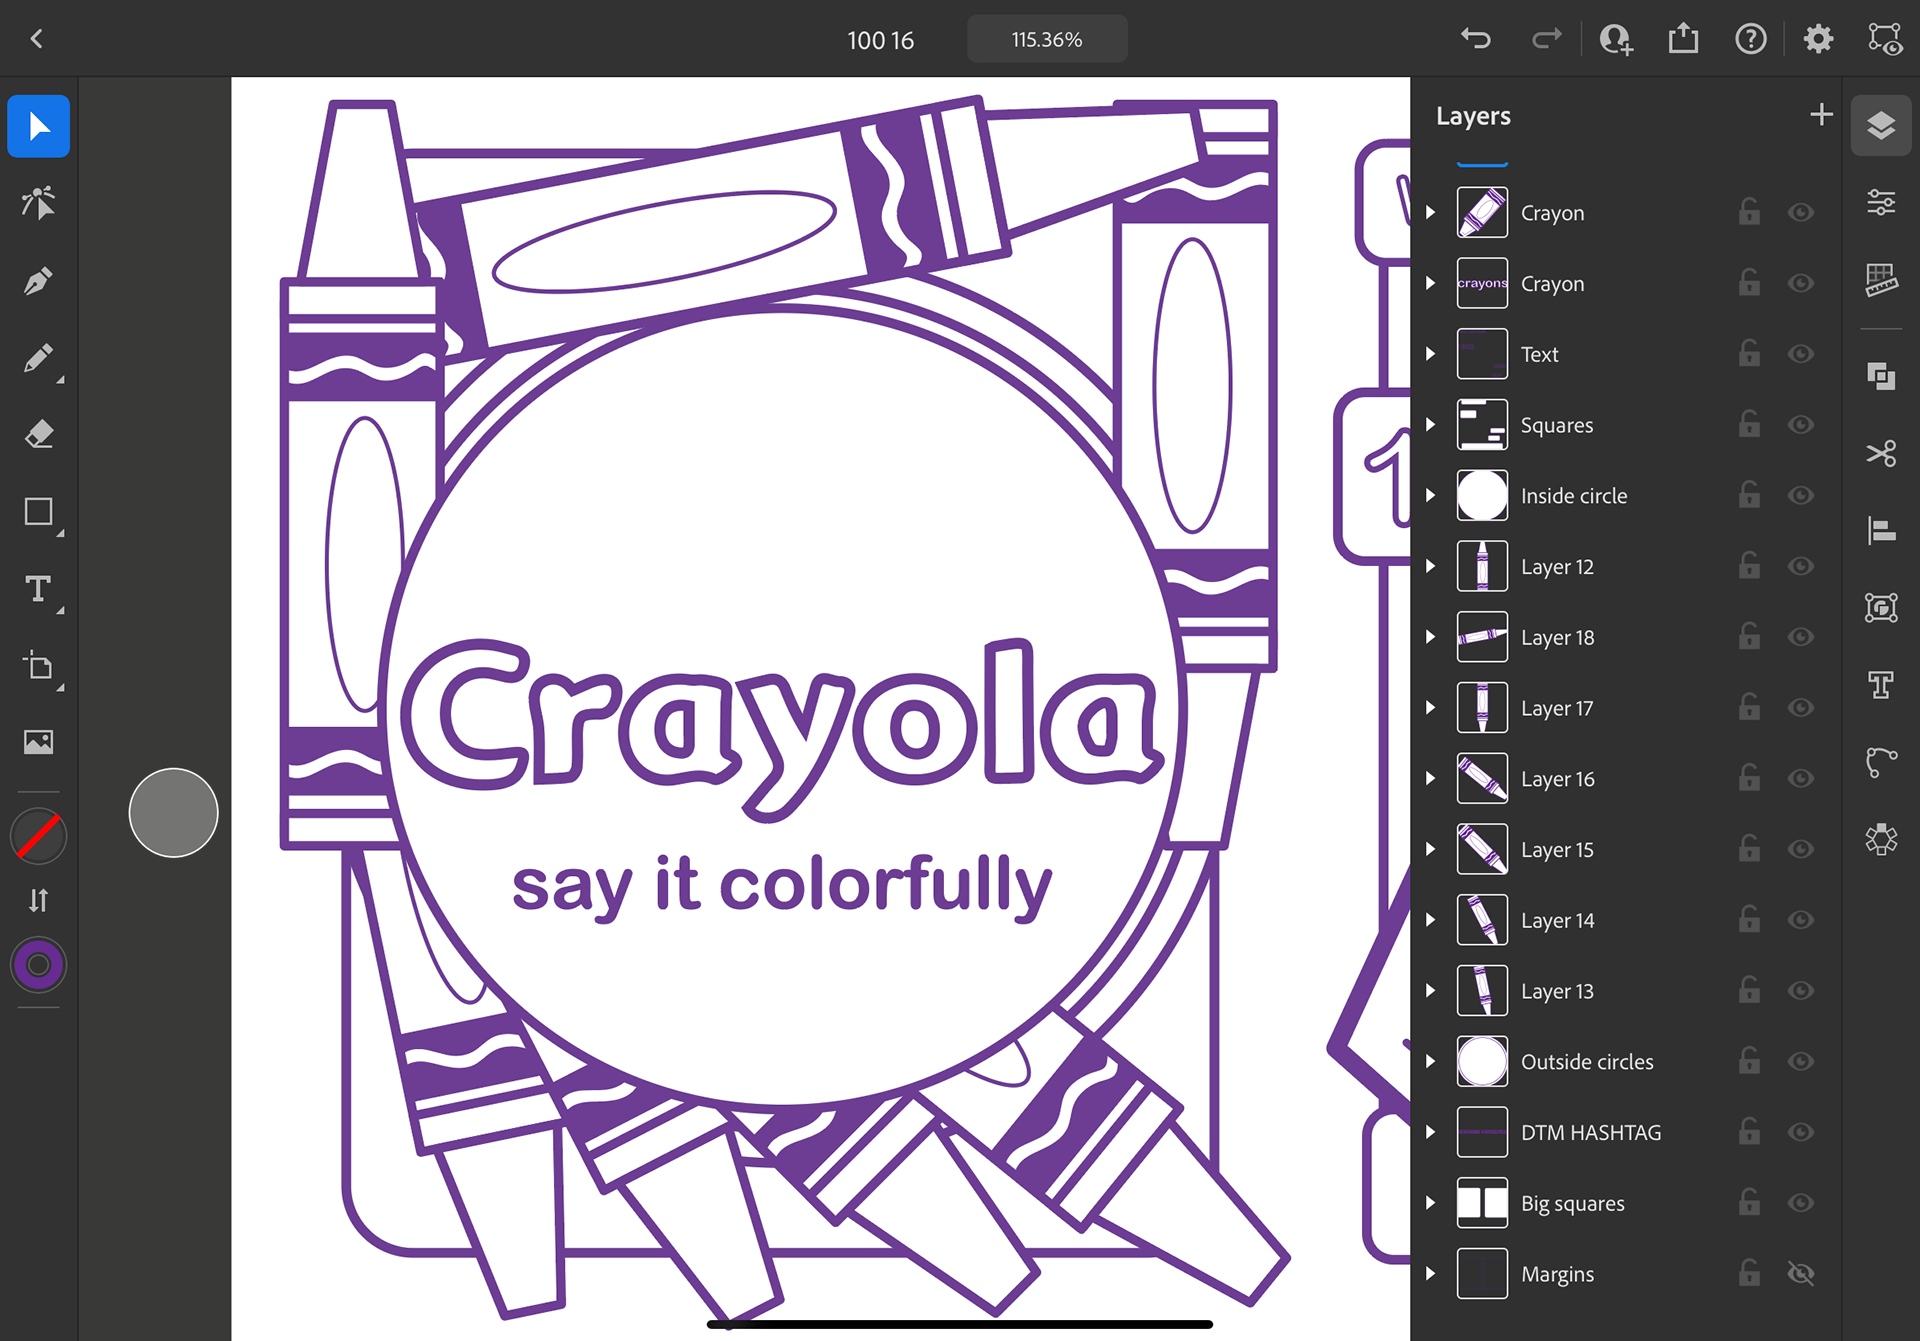1920x1341 pixels.
Task: Open the Help menu
Action: tap(1750, 39)
